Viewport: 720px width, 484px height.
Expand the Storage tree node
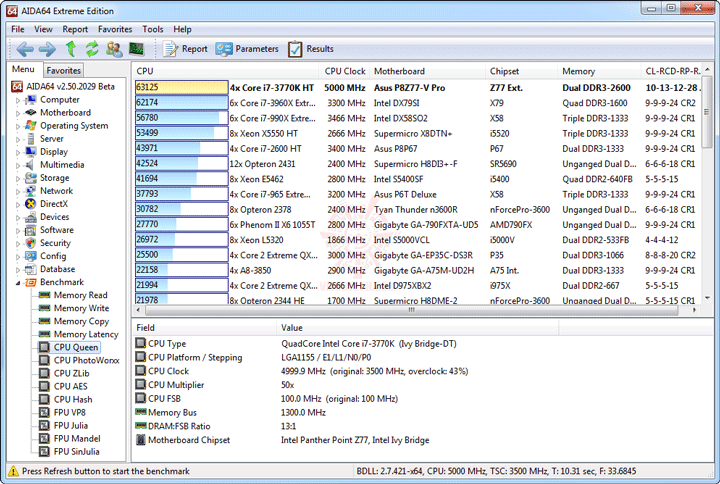pyautogui.click(x=18, y=178)
